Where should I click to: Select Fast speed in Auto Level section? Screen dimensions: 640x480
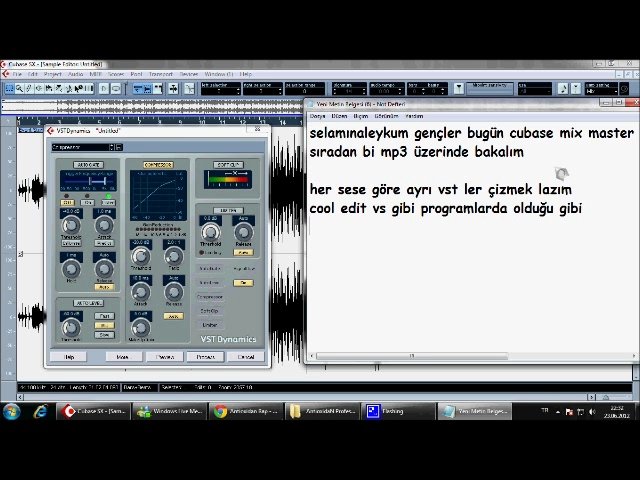point(104,316)
